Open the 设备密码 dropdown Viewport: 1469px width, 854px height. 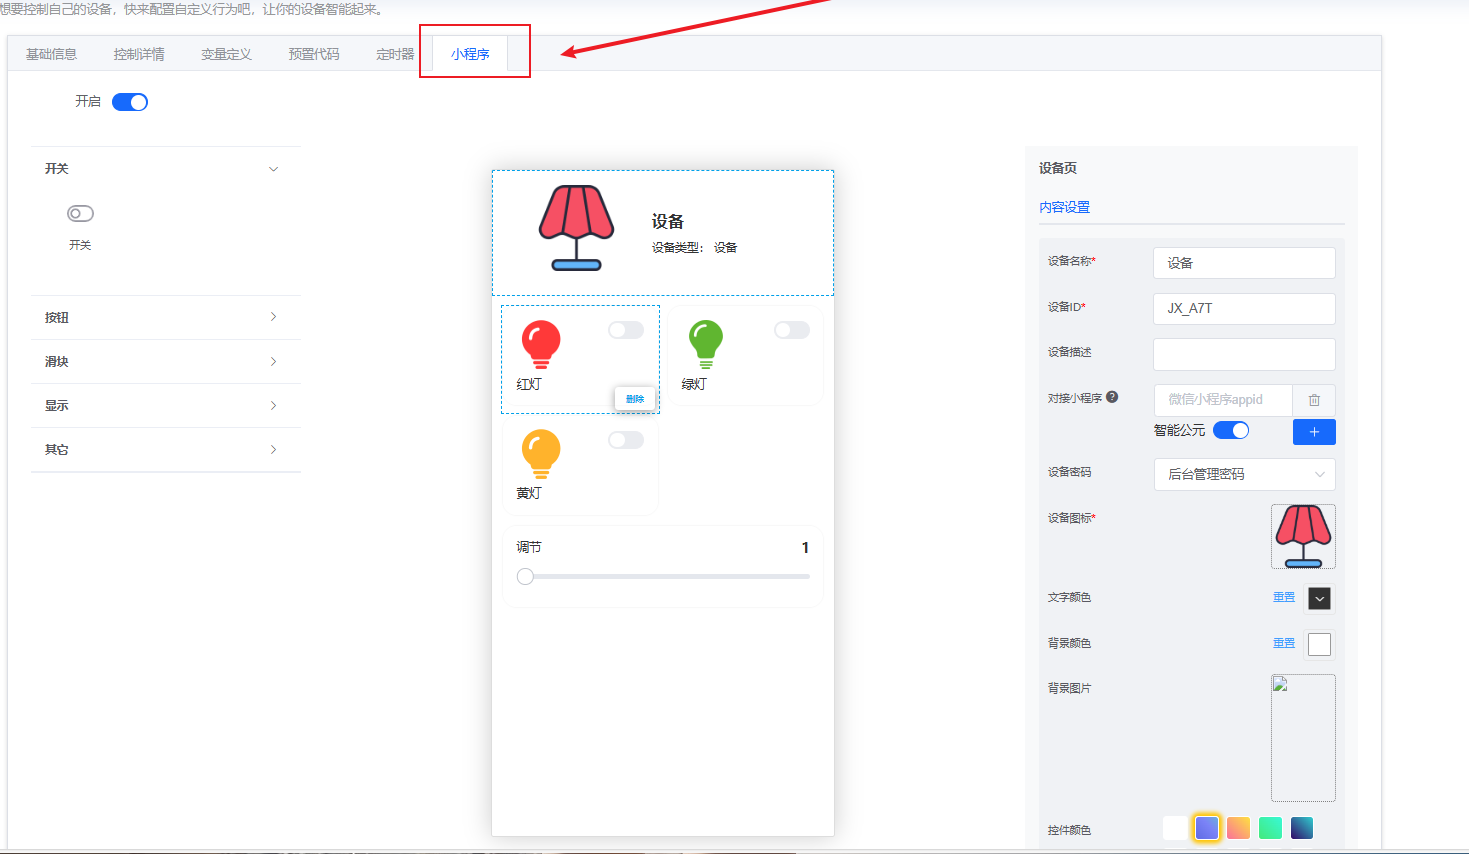[1244, 474]
